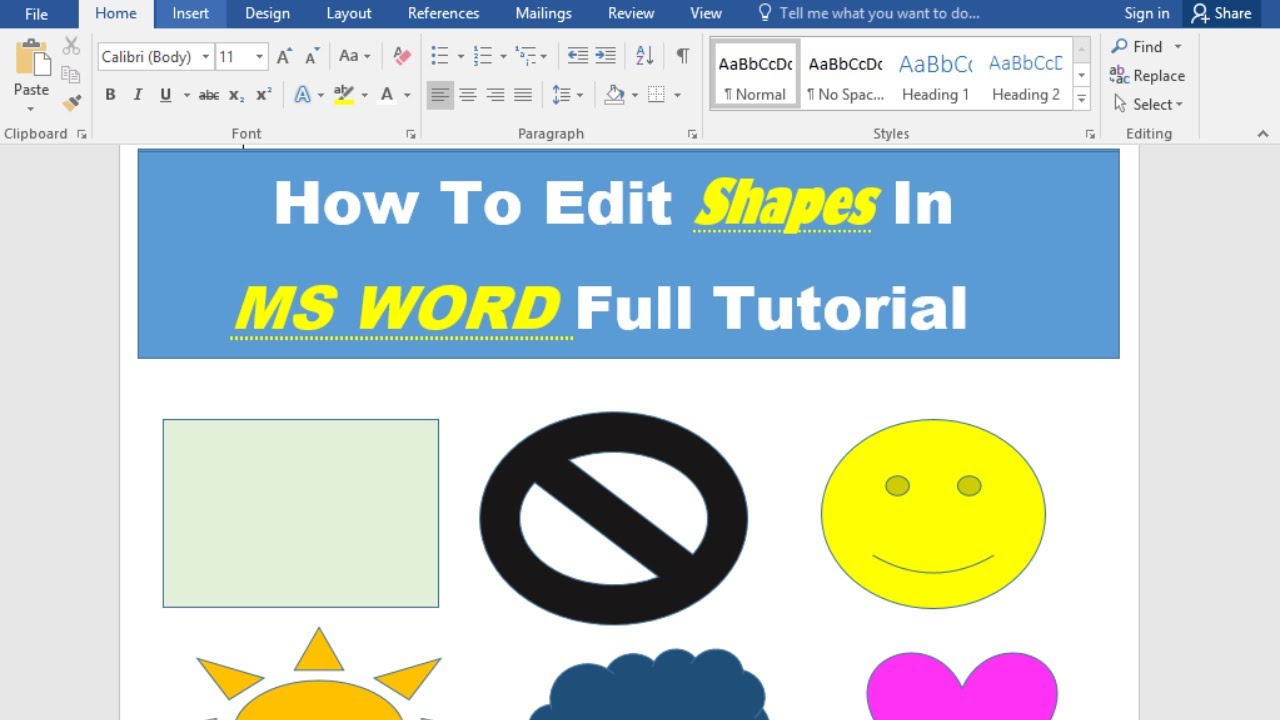This screenshot has width=1280, height=720.
Task: Open the Review tab
Action: click(x=631, y=13)
